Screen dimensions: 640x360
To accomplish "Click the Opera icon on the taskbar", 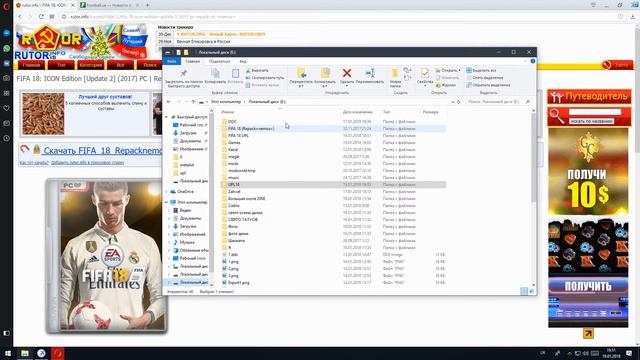I will (x=58, y=353).
